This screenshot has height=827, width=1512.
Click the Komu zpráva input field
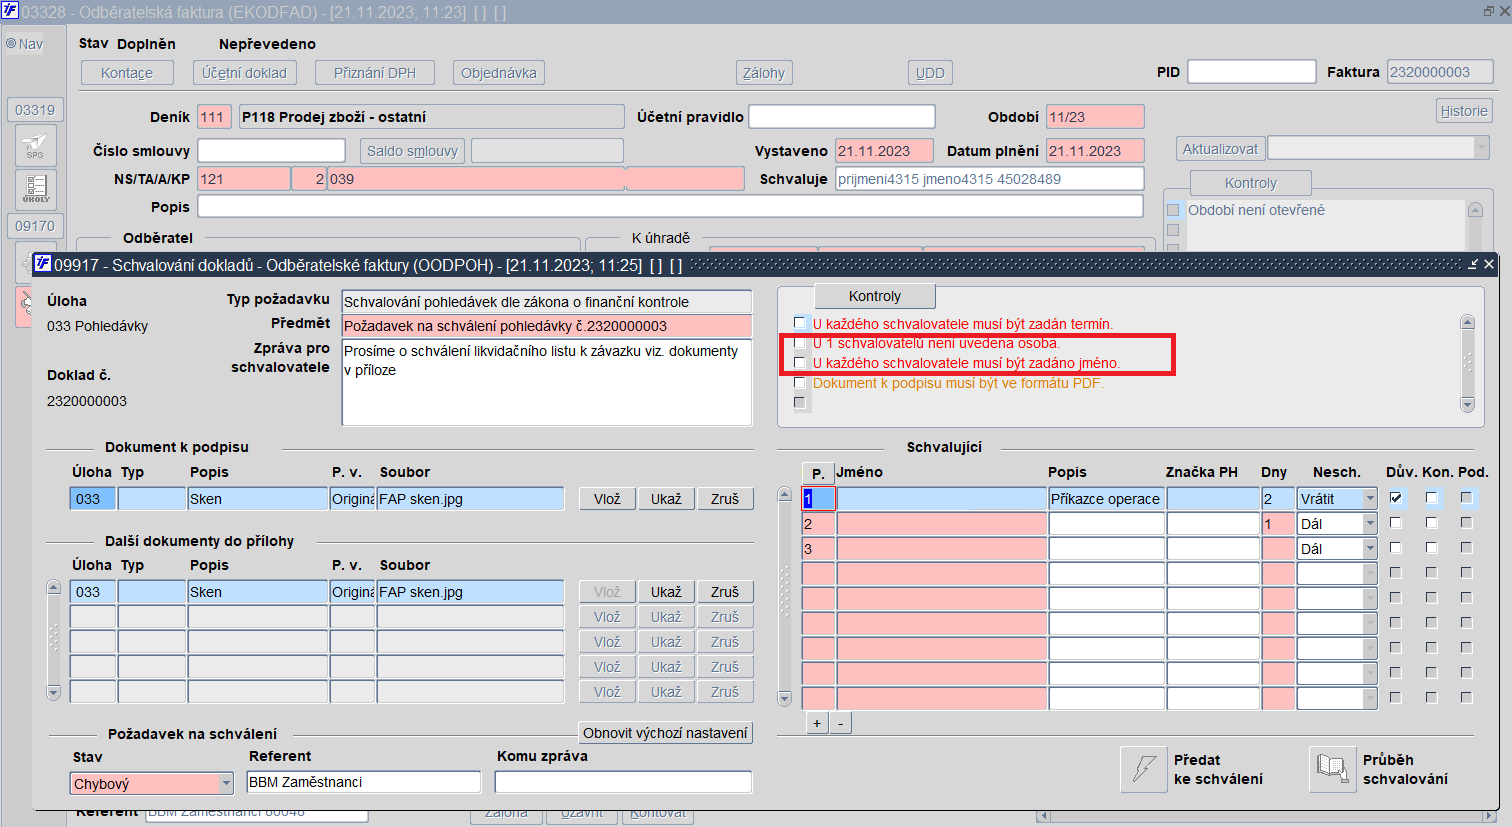[623, 782]
